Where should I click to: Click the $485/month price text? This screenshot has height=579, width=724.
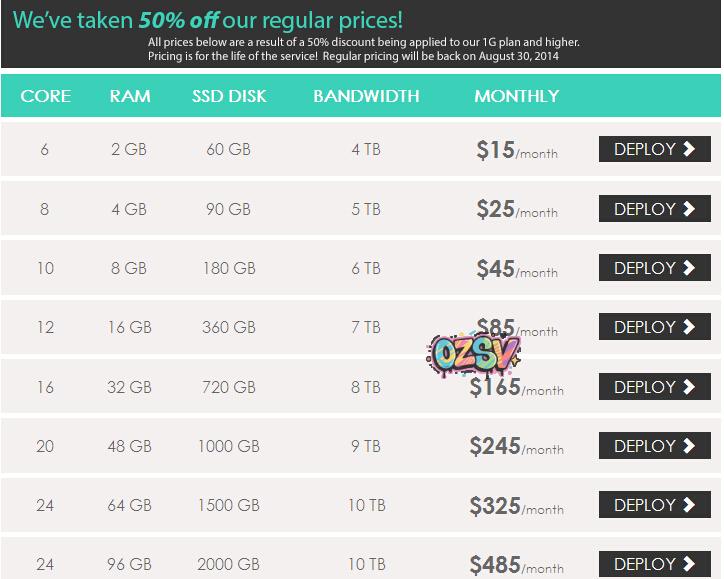(516, 565)
